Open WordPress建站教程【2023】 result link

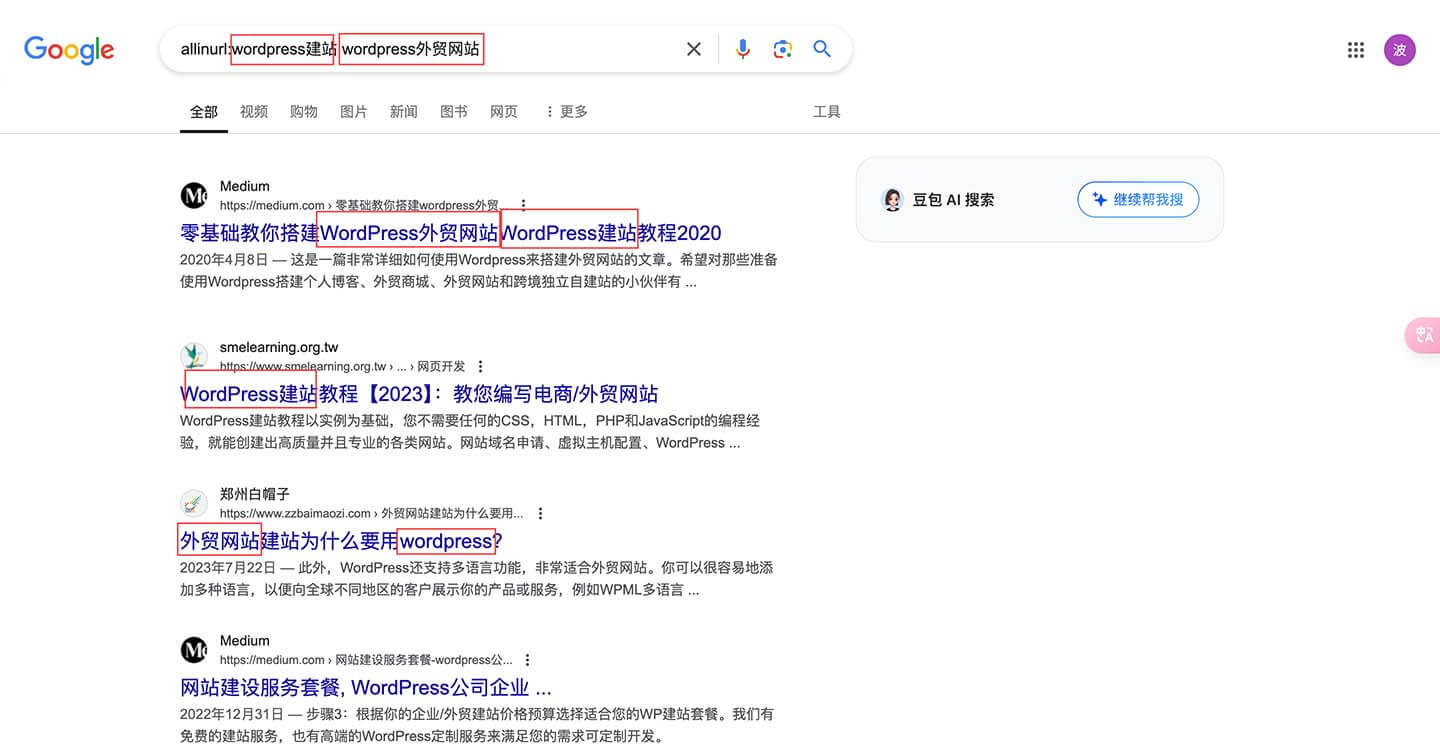(x=419, y=394)
